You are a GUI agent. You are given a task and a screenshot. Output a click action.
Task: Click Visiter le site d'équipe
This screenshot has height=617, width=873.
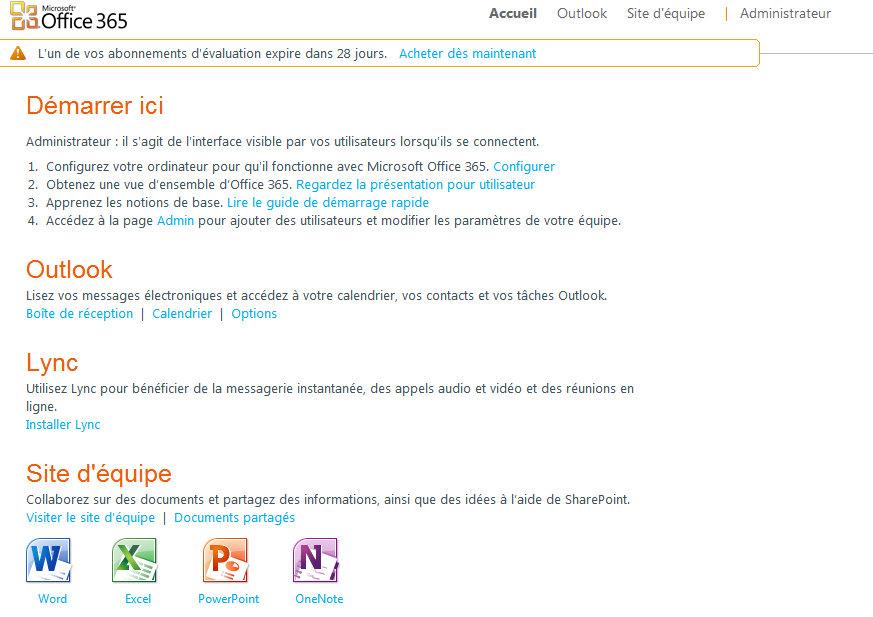tap(90, 517)
